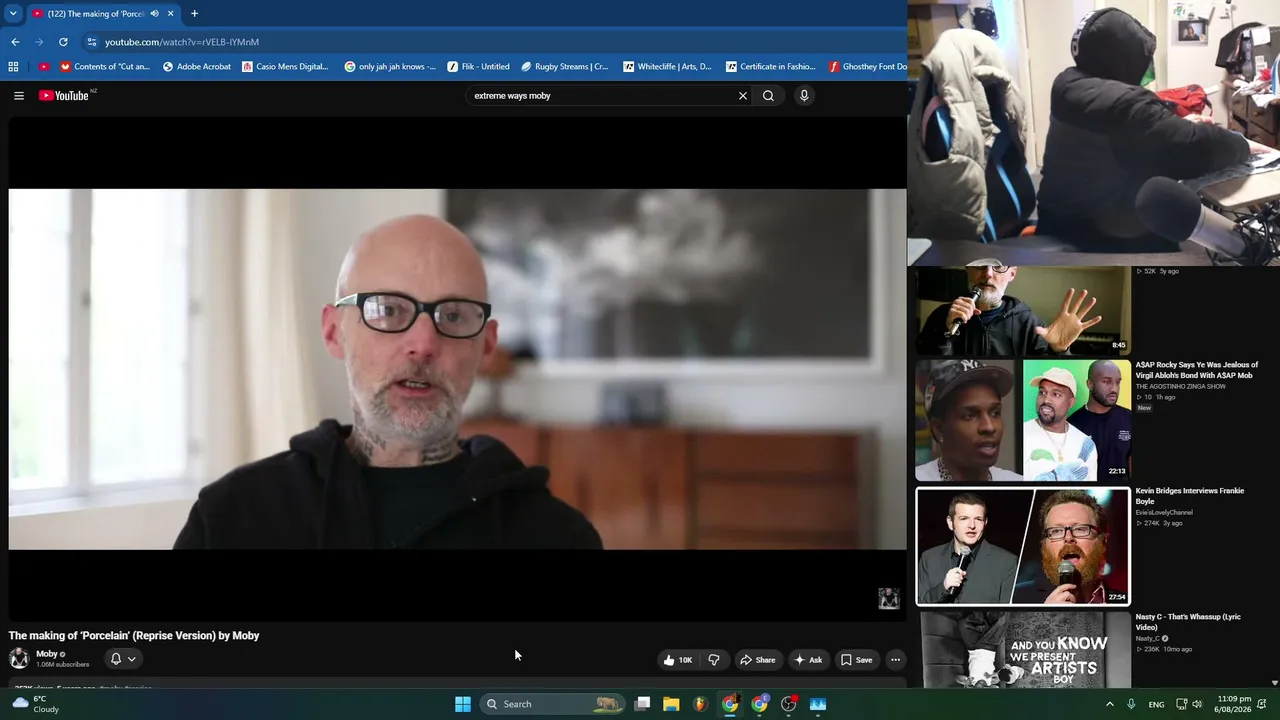Open notification bell dropdown for Moby
Screen dimensions: 1280x720
(122, 659)
